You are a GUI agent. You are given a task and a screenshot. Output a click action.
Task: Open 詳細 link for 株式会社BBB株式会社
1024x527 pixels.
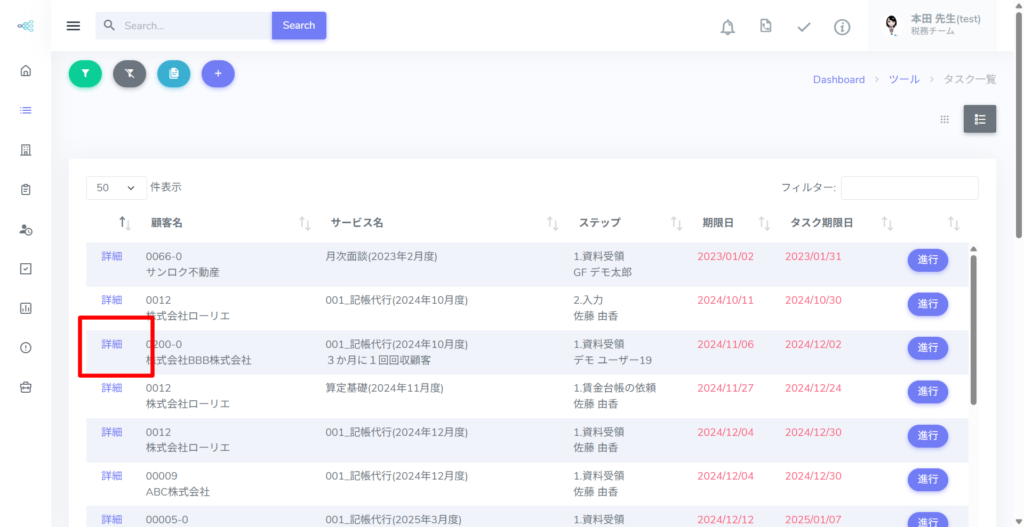(x=111, y=344)
